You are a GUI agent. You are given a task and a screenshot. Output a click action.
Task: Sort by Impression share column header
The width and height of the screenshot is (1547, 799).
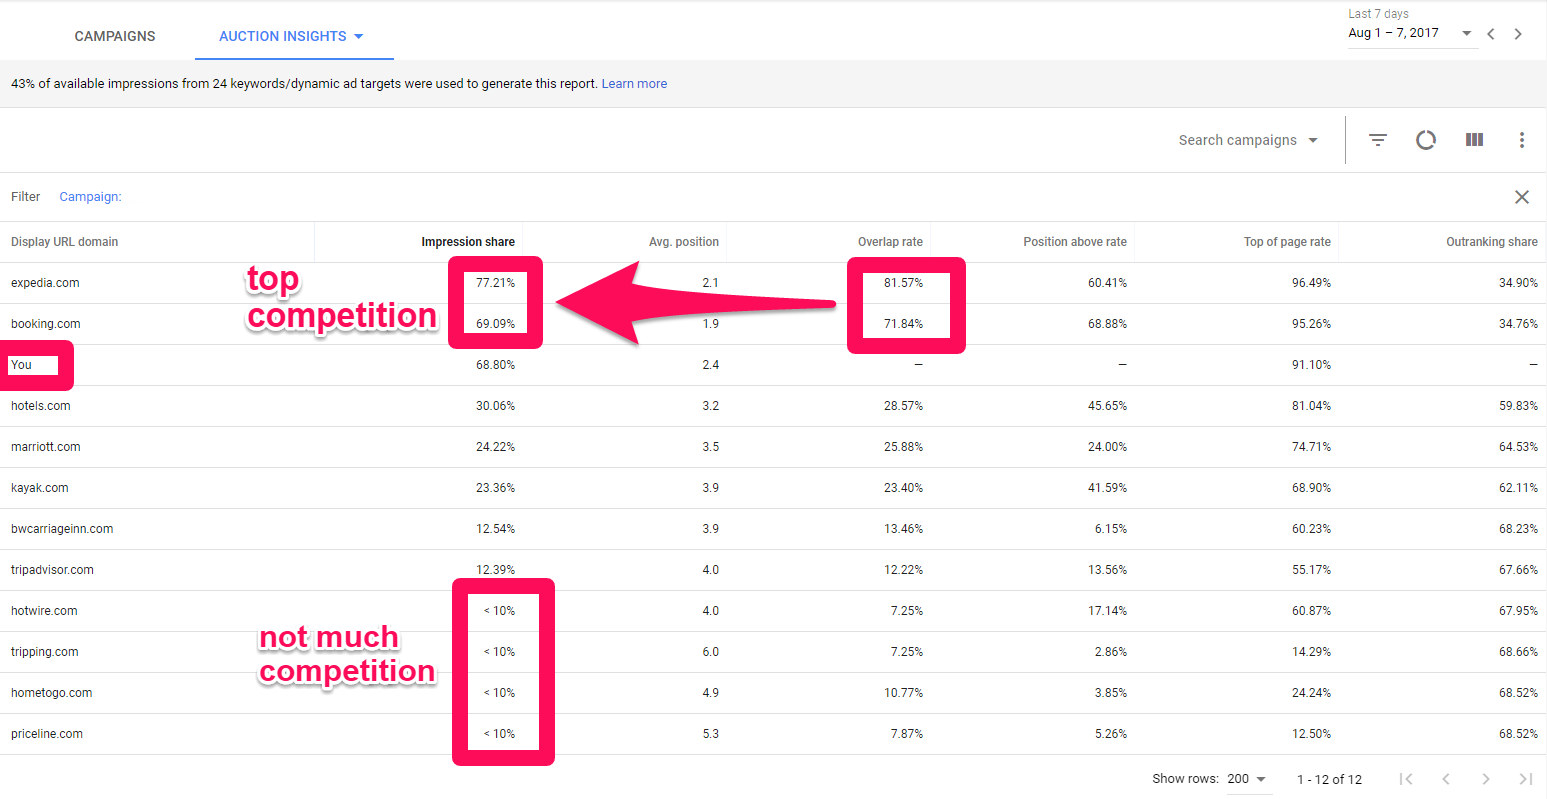pyautogui.click(x=468, y=242)
